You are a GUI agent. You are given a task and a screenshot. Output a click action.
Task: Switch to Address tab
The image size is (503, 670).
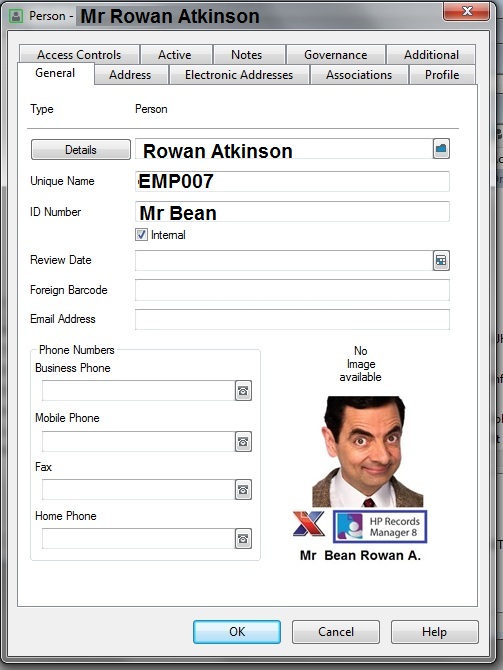(x=130, y=75)
